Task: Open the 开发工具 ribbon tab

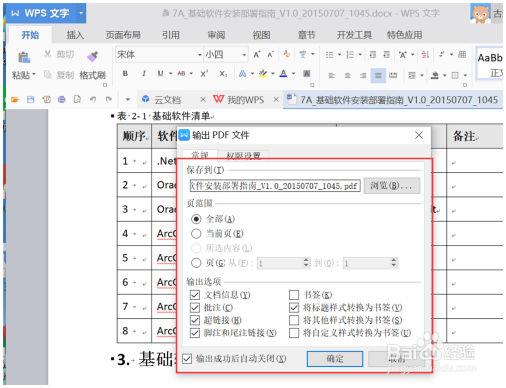Action: click(354, 35)
